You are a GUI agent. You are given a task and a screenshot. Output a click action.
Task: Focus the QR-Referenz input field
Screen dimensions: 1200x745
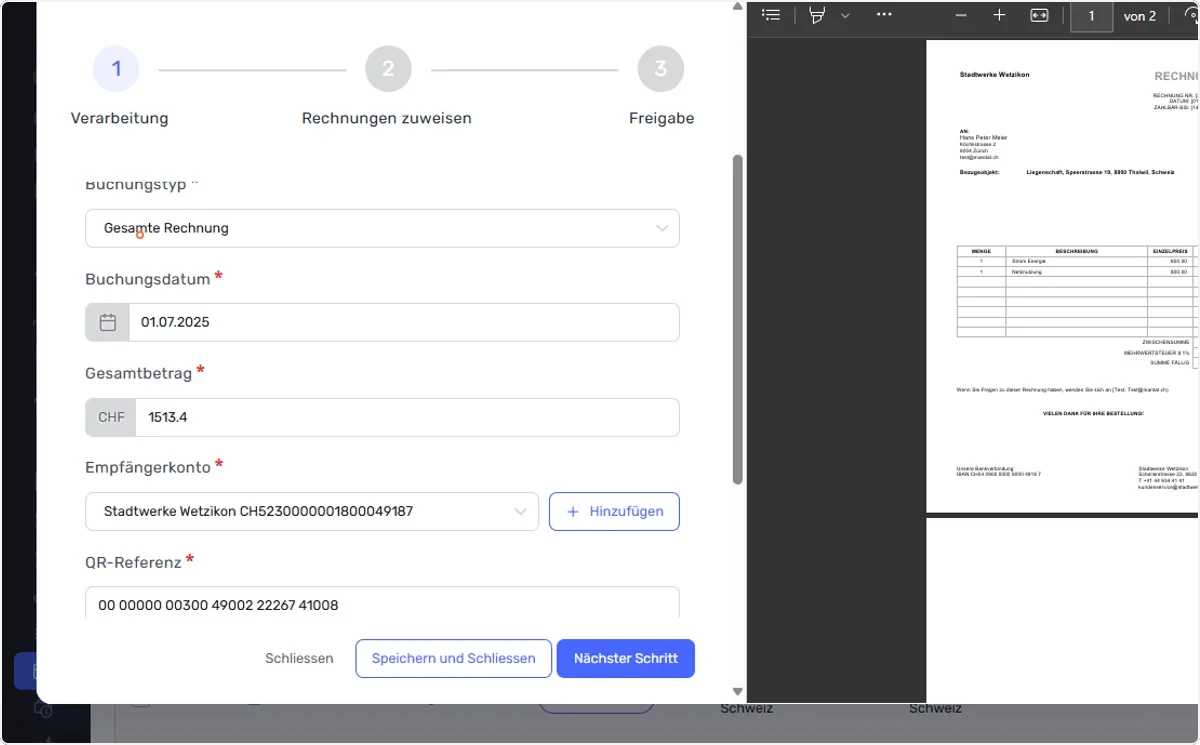382,604
